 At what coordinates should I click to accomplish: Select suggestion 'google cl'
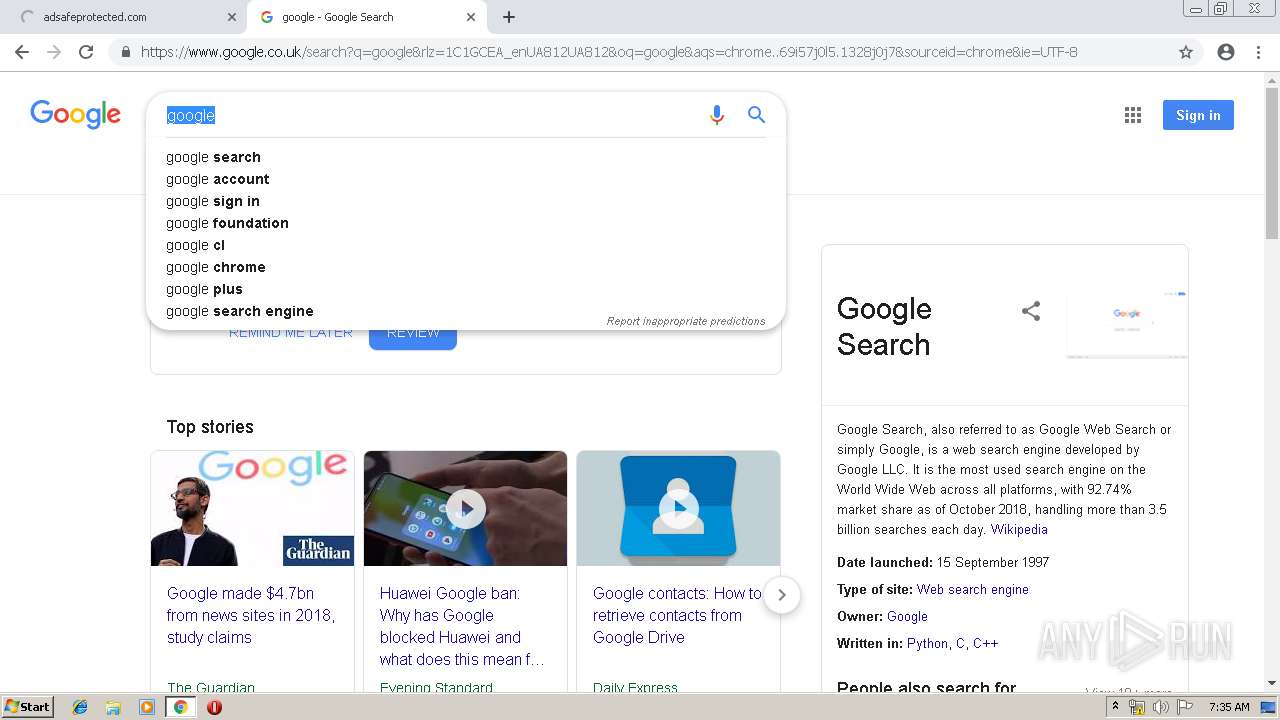pos(466,245)
